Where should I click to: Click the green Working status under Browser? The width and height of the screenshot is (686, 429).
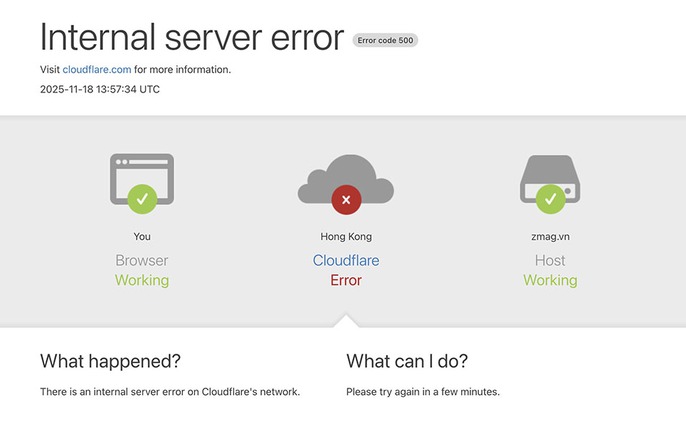(x=142, y=280)
